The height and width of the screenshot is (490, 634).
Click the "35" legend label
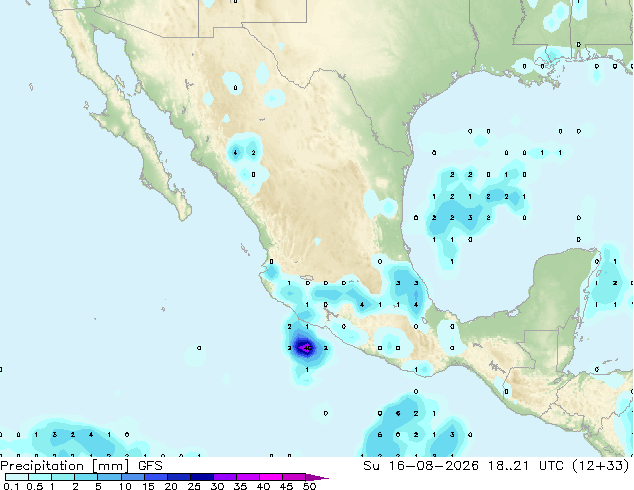pyautogui.click(x=240, y=486)
